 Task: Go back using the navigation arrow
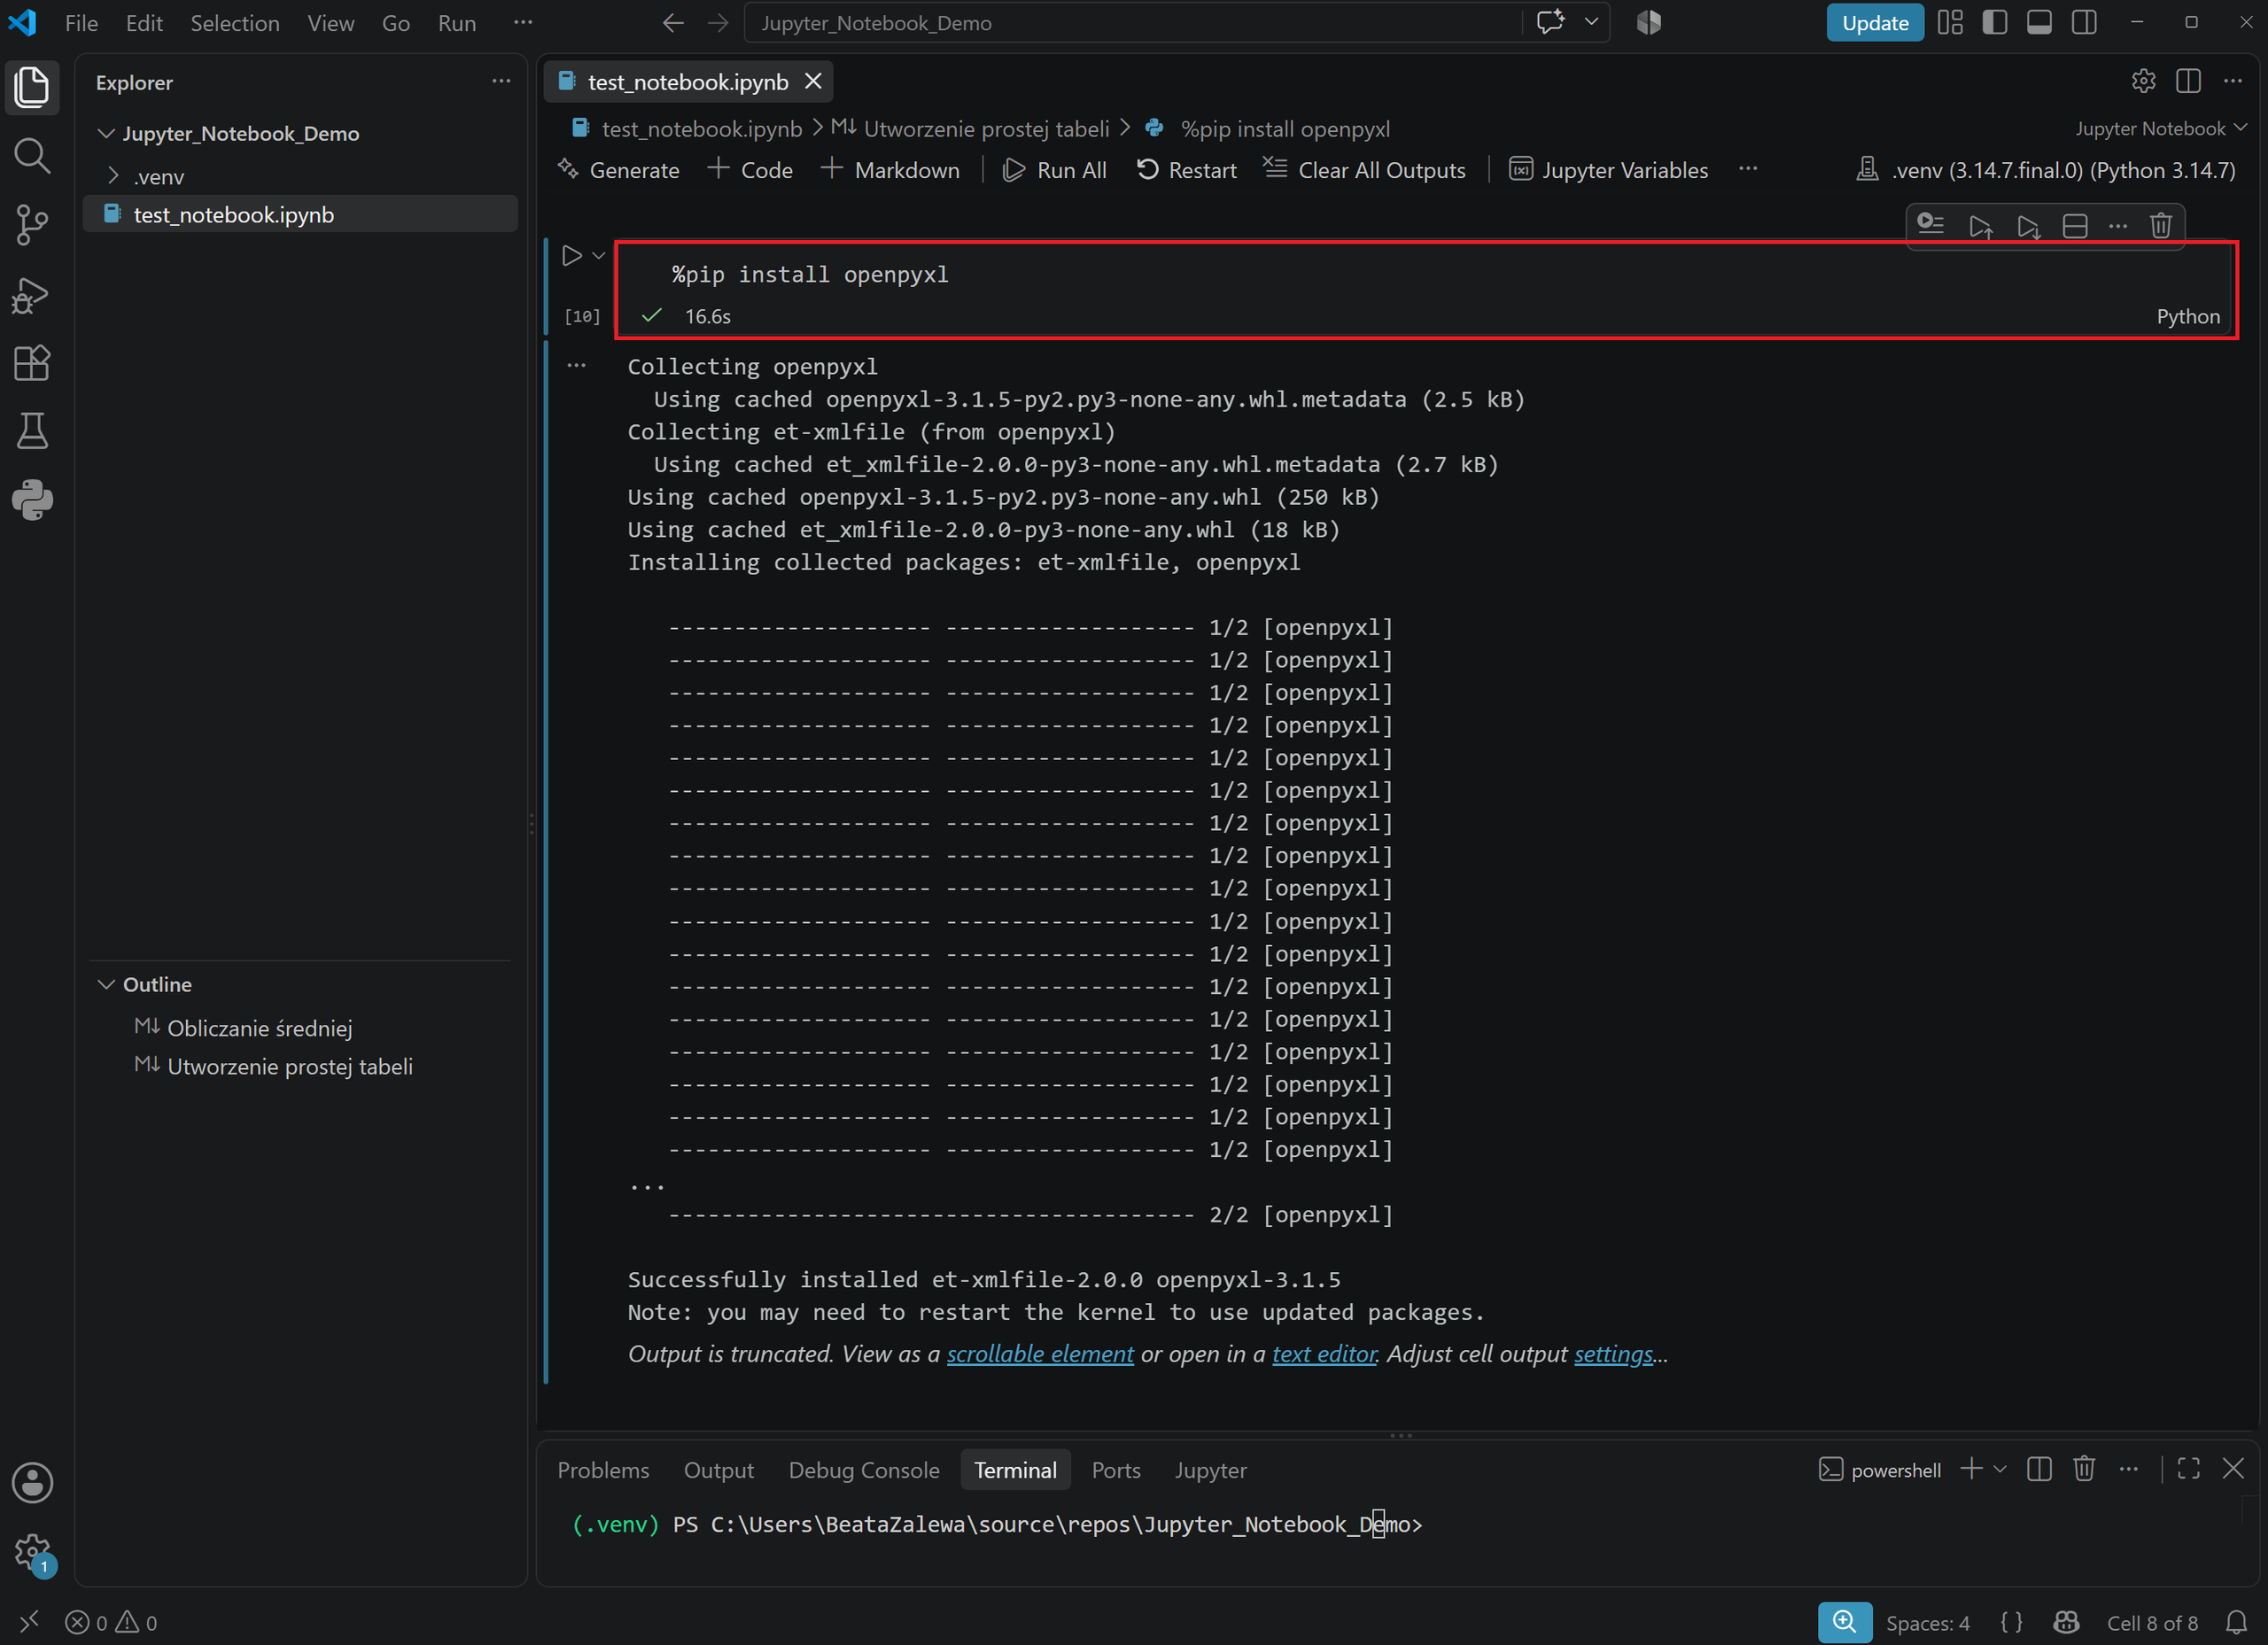tap(673, 22)
